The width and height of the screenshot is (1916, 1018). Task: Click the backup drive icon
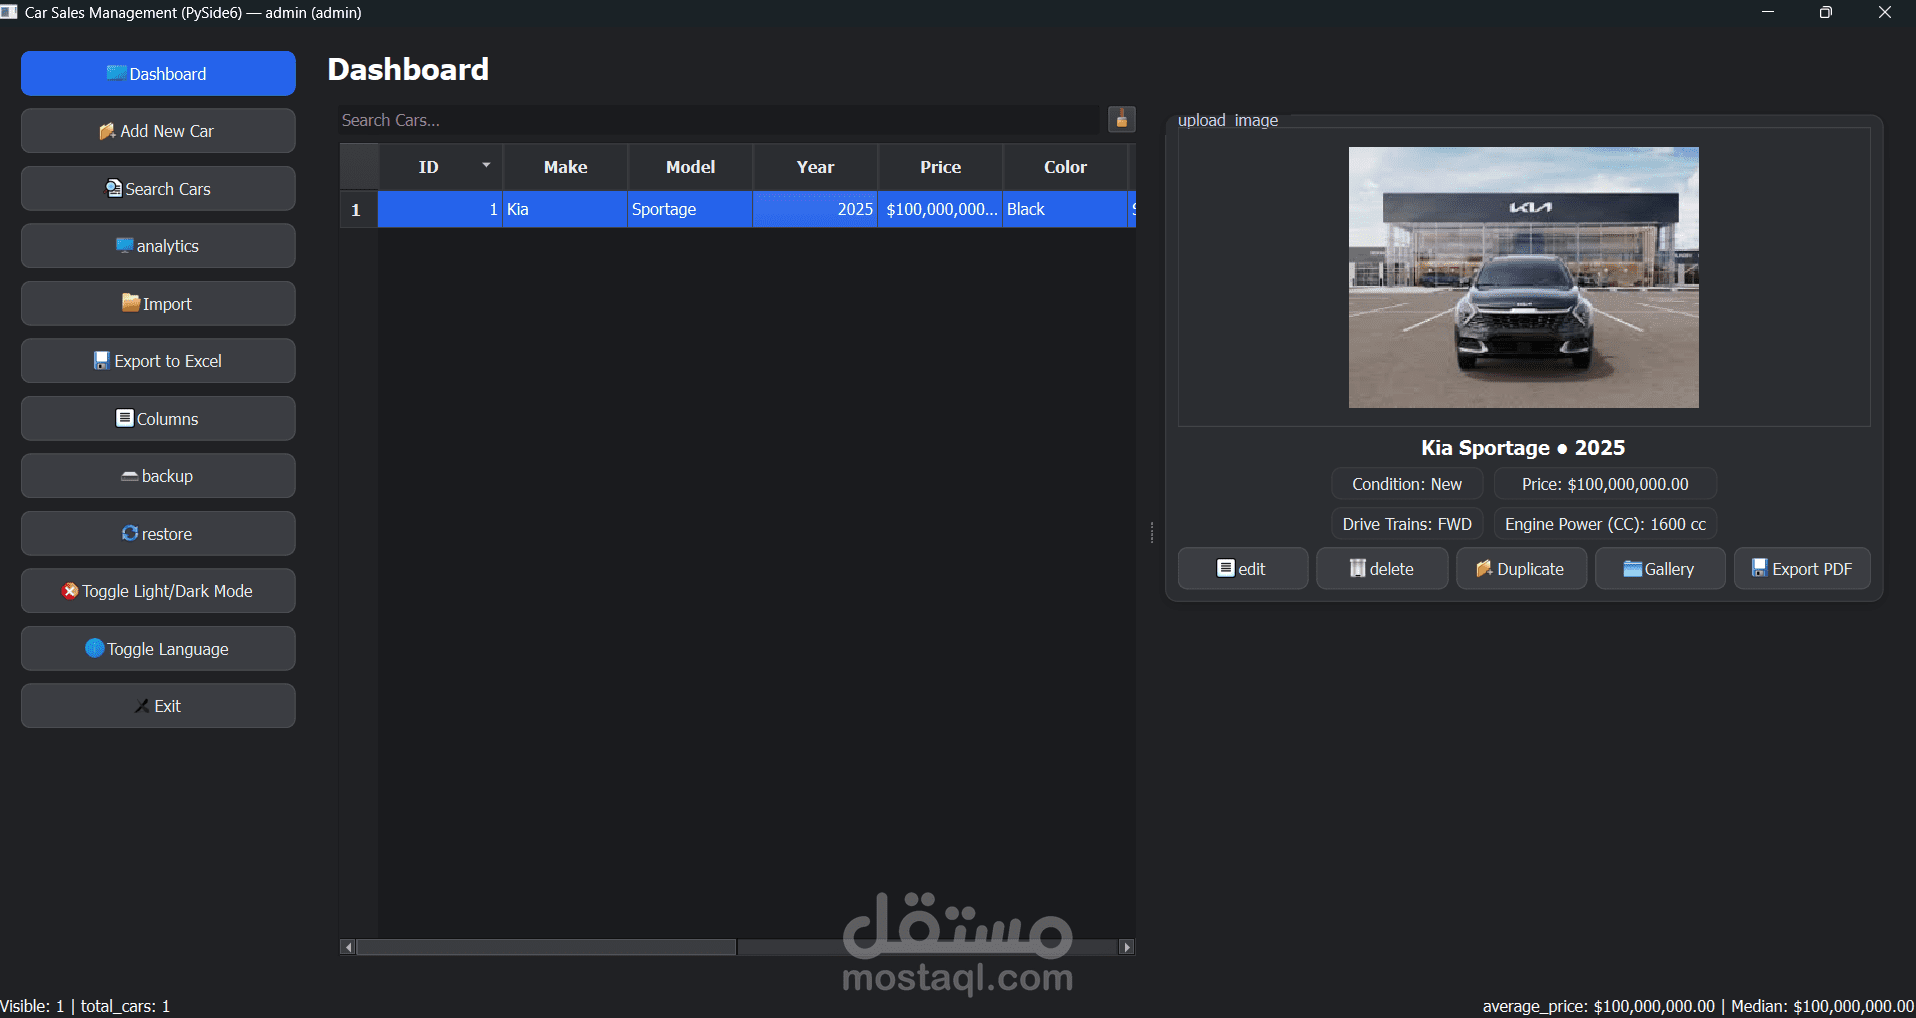130,476
